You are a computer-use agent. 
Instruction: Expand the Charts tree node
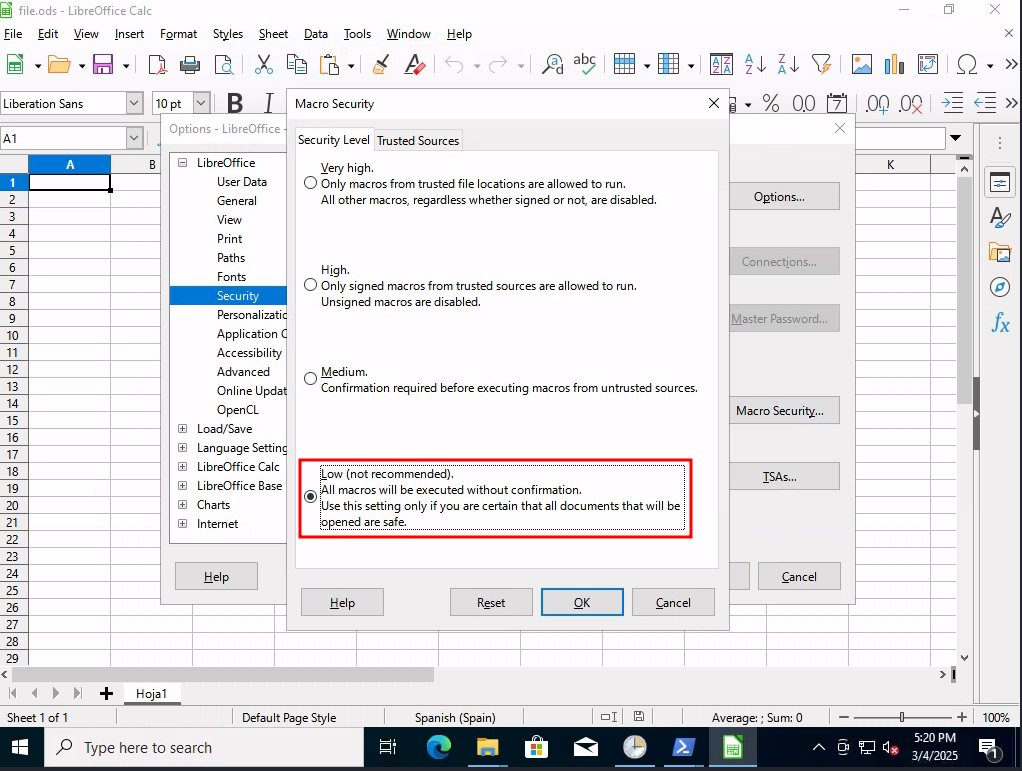point(182,504)
